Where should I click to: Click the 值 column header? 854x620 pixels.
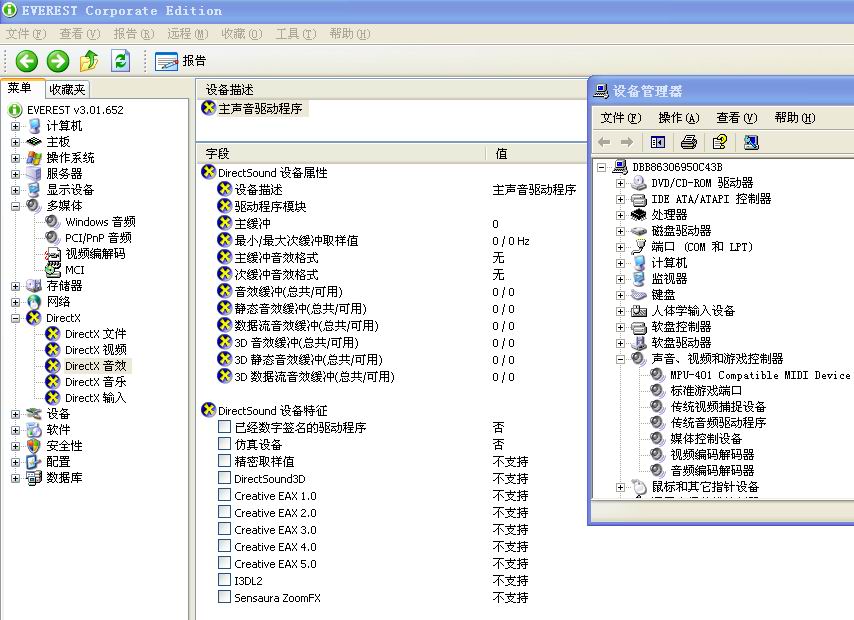[x=502, y=154]
